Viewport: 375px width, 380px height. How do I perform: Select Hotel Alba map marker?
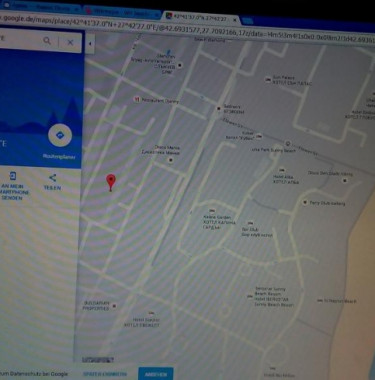pos(282,170)
